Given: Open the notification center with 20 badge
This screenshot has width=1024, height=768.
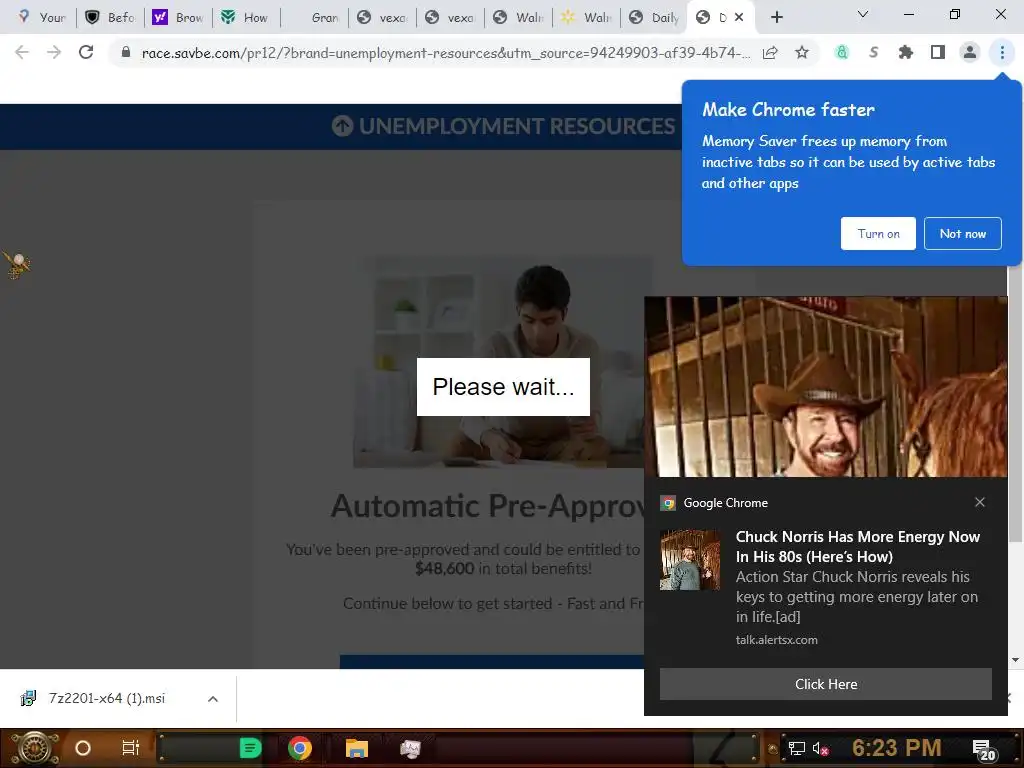Looking at the screenshot, I should pyautogui.click(x=984, y=750).
